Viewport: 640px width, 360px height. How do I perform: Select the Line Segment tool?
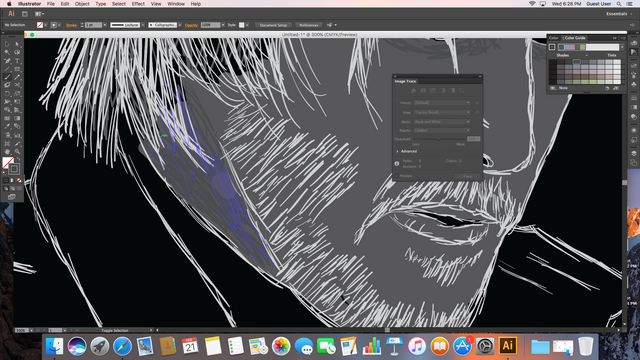pyautogui.click(x=7, y=69)
